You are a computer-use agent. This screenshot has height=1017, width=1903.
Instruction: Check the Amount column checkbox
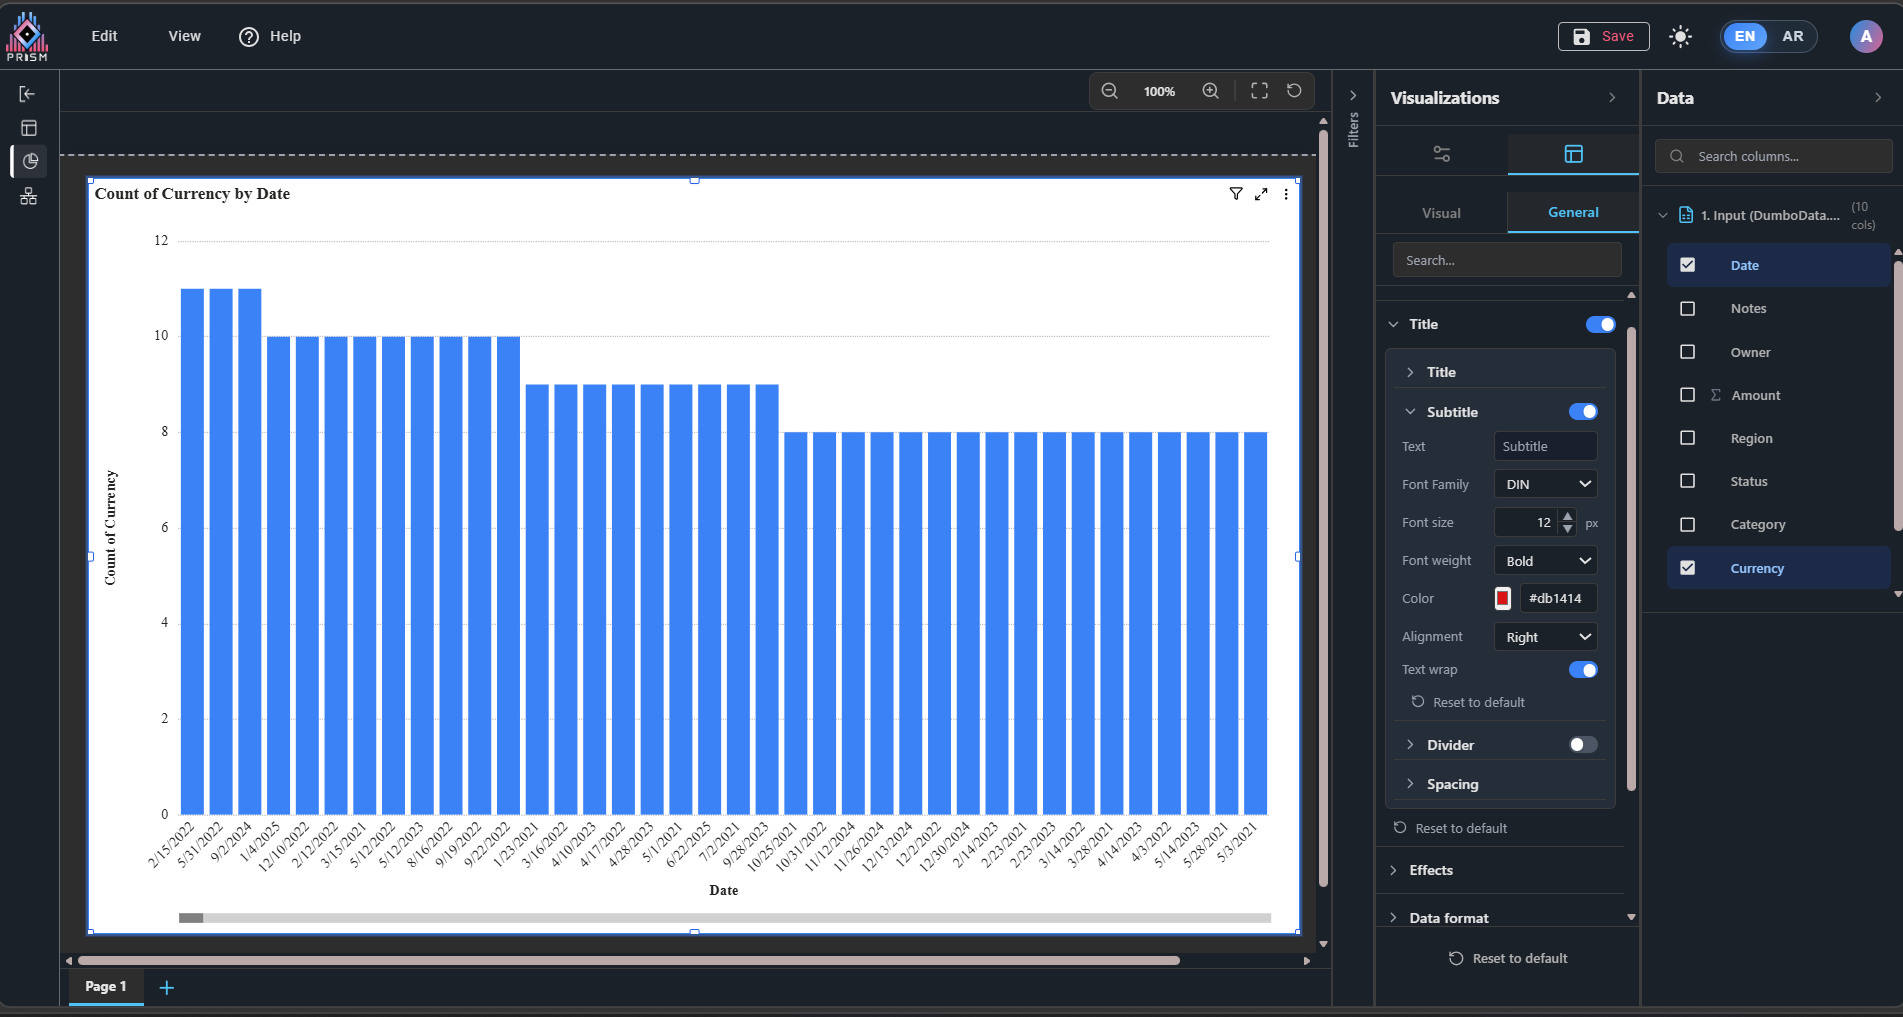1688,395
